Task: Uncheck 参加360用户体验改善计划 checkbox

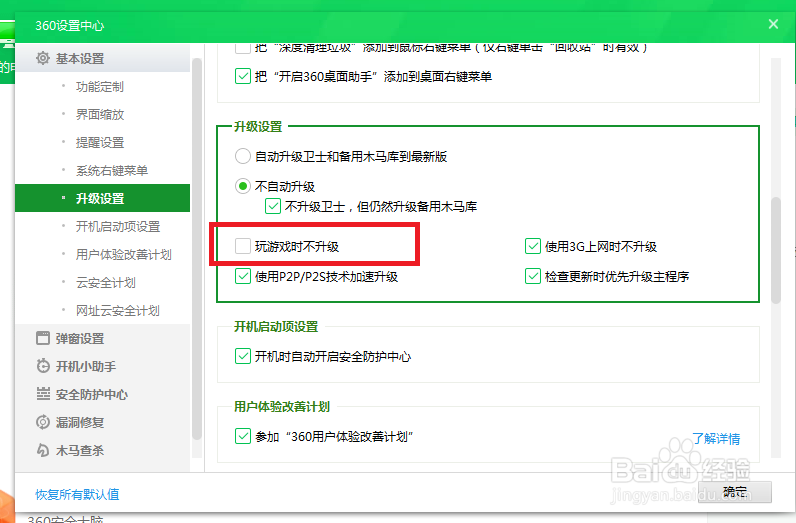Action: (243, 436)
